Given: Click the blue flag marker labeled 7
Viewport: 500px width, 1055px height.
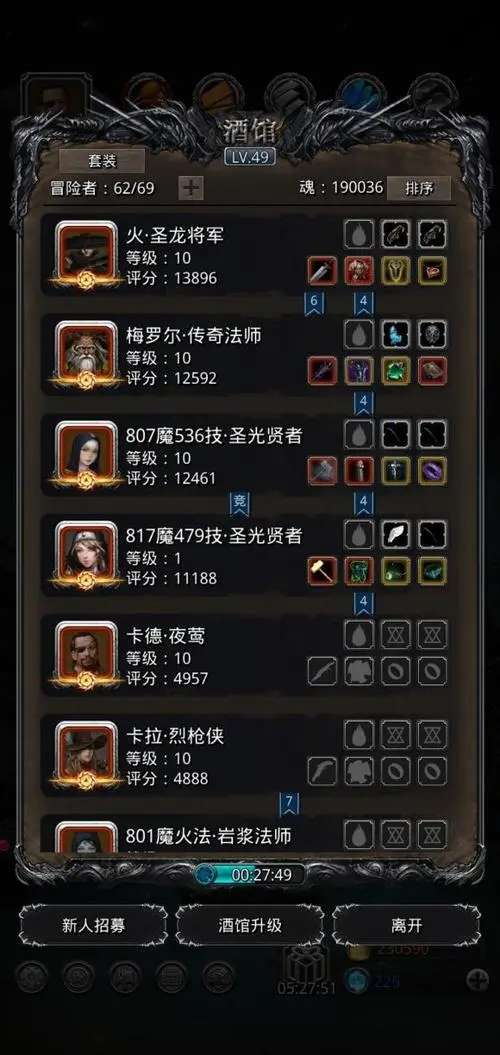Looking at the screenshot, I should [289, 803].
